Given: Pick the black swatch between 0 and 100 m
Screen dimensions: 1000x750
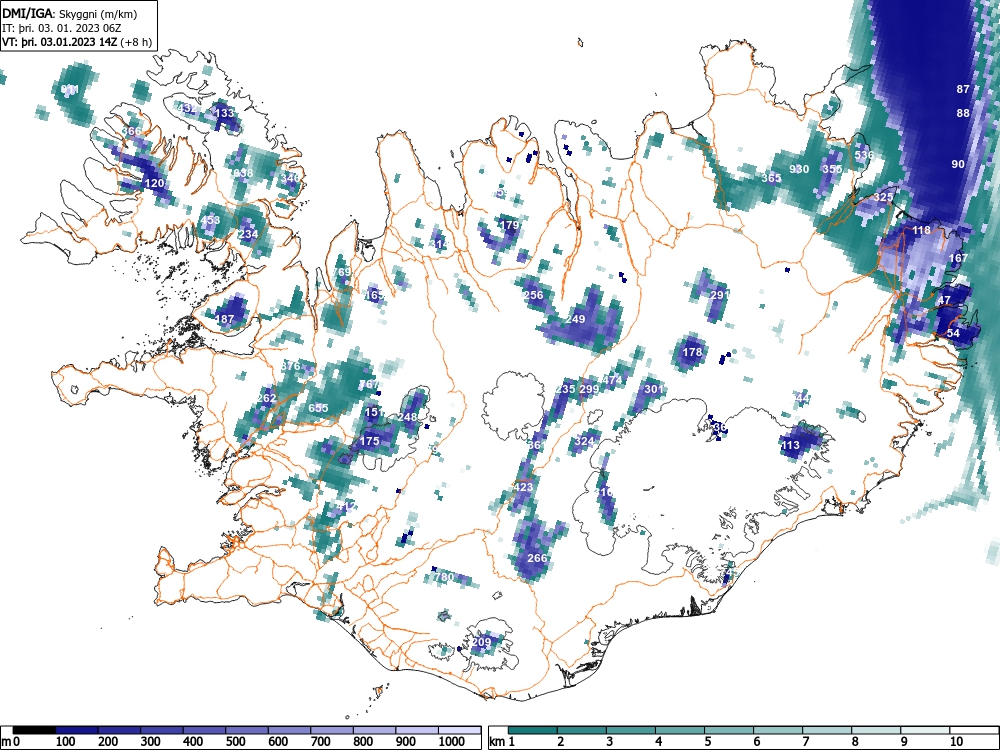Looking at the screenshot, I should click(34, 730).
